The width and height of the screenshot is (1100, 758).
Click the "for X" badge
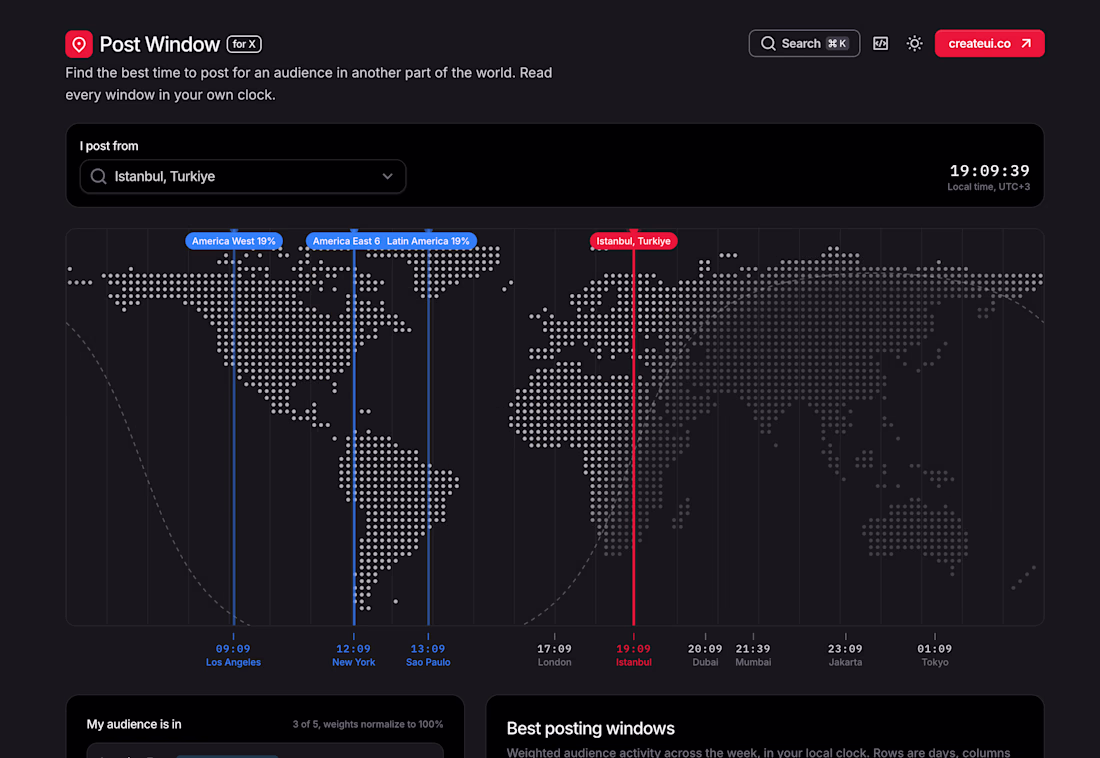(244, 44)
